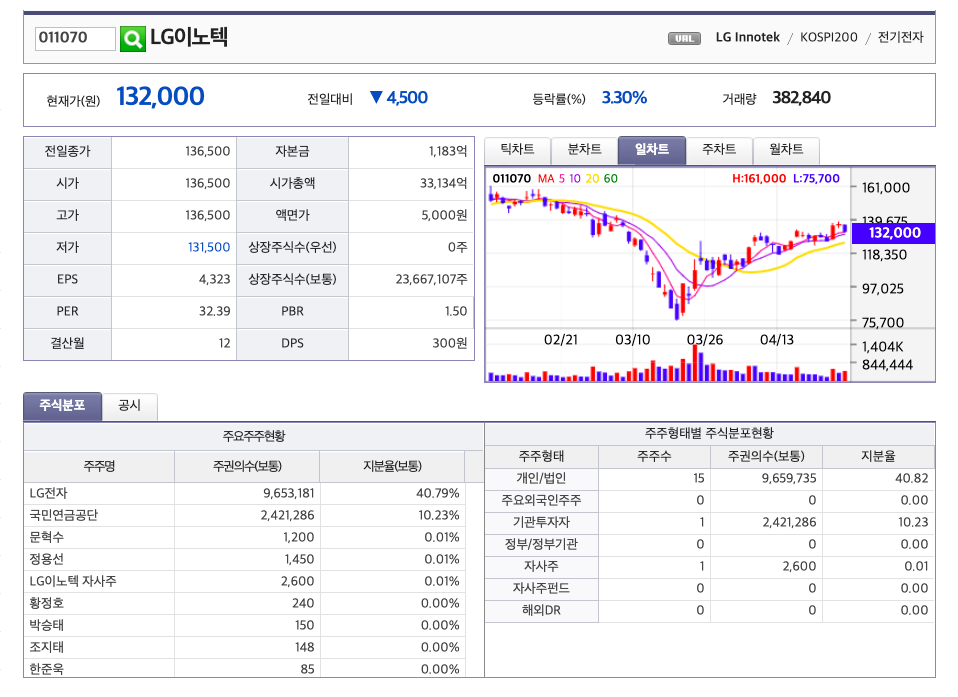Click the 기관투자자 row label
958x697 pixels.
[541, 522]
